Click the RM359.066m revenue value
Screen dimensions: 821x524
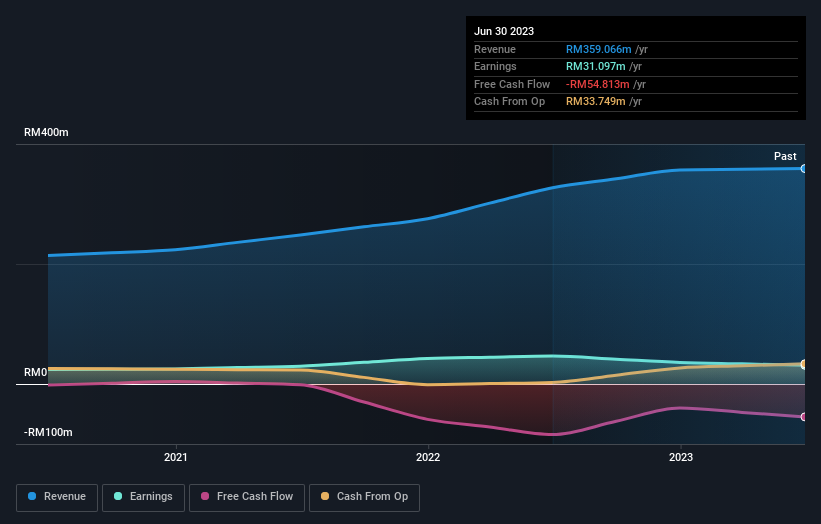coord(598,49)
